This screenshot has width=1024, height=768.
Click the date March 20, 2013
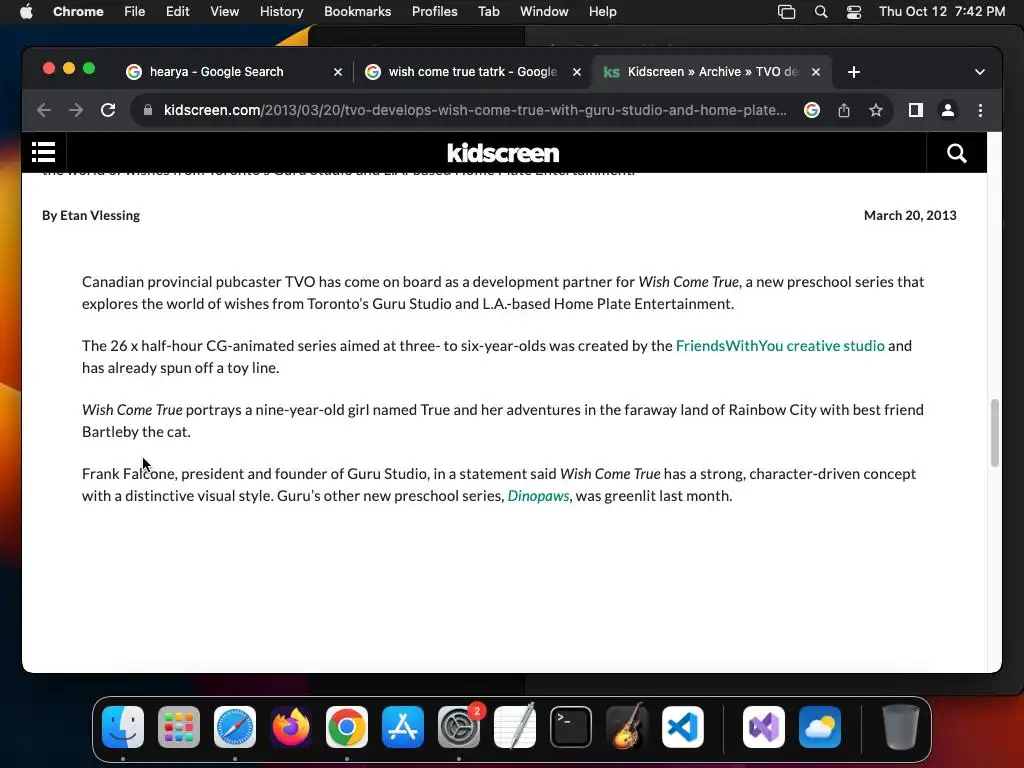(910, 216)
